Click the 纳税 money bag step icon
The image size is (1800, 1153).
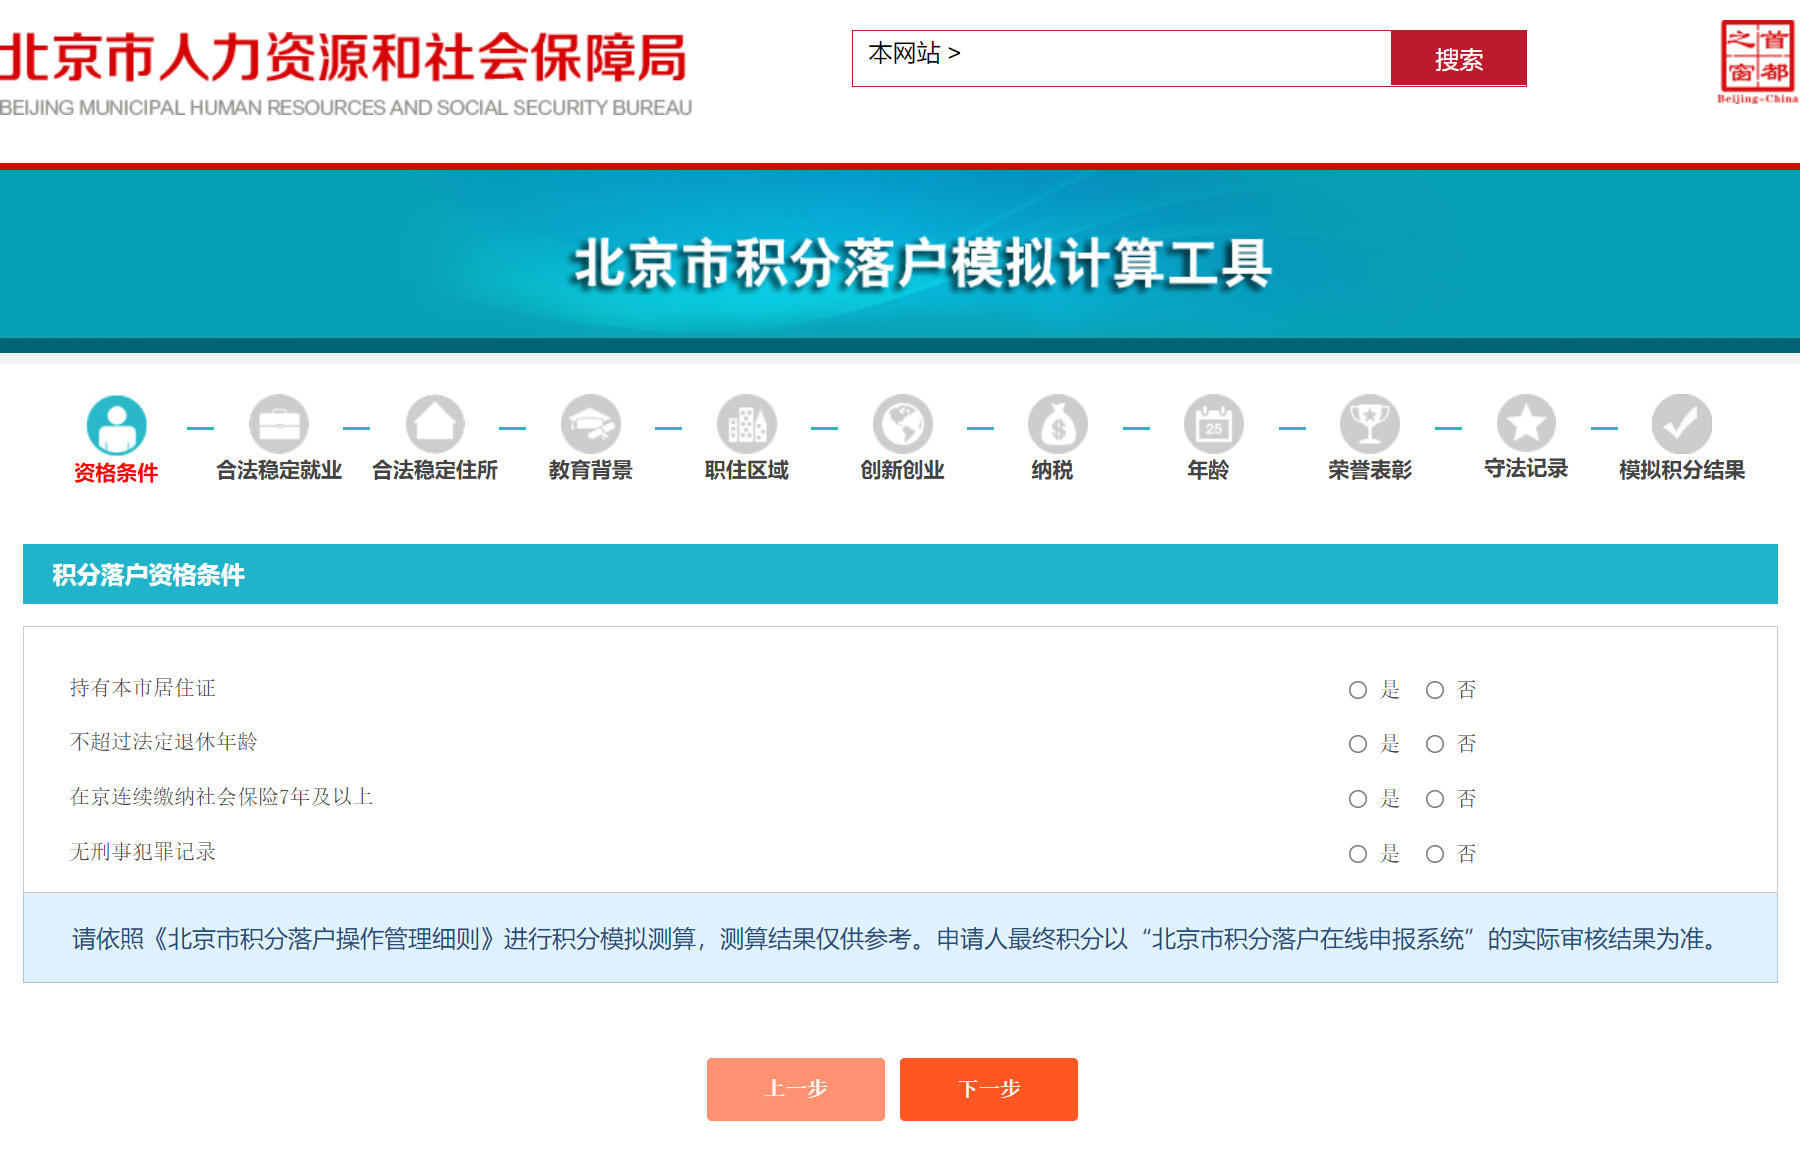click(1058, 425)
